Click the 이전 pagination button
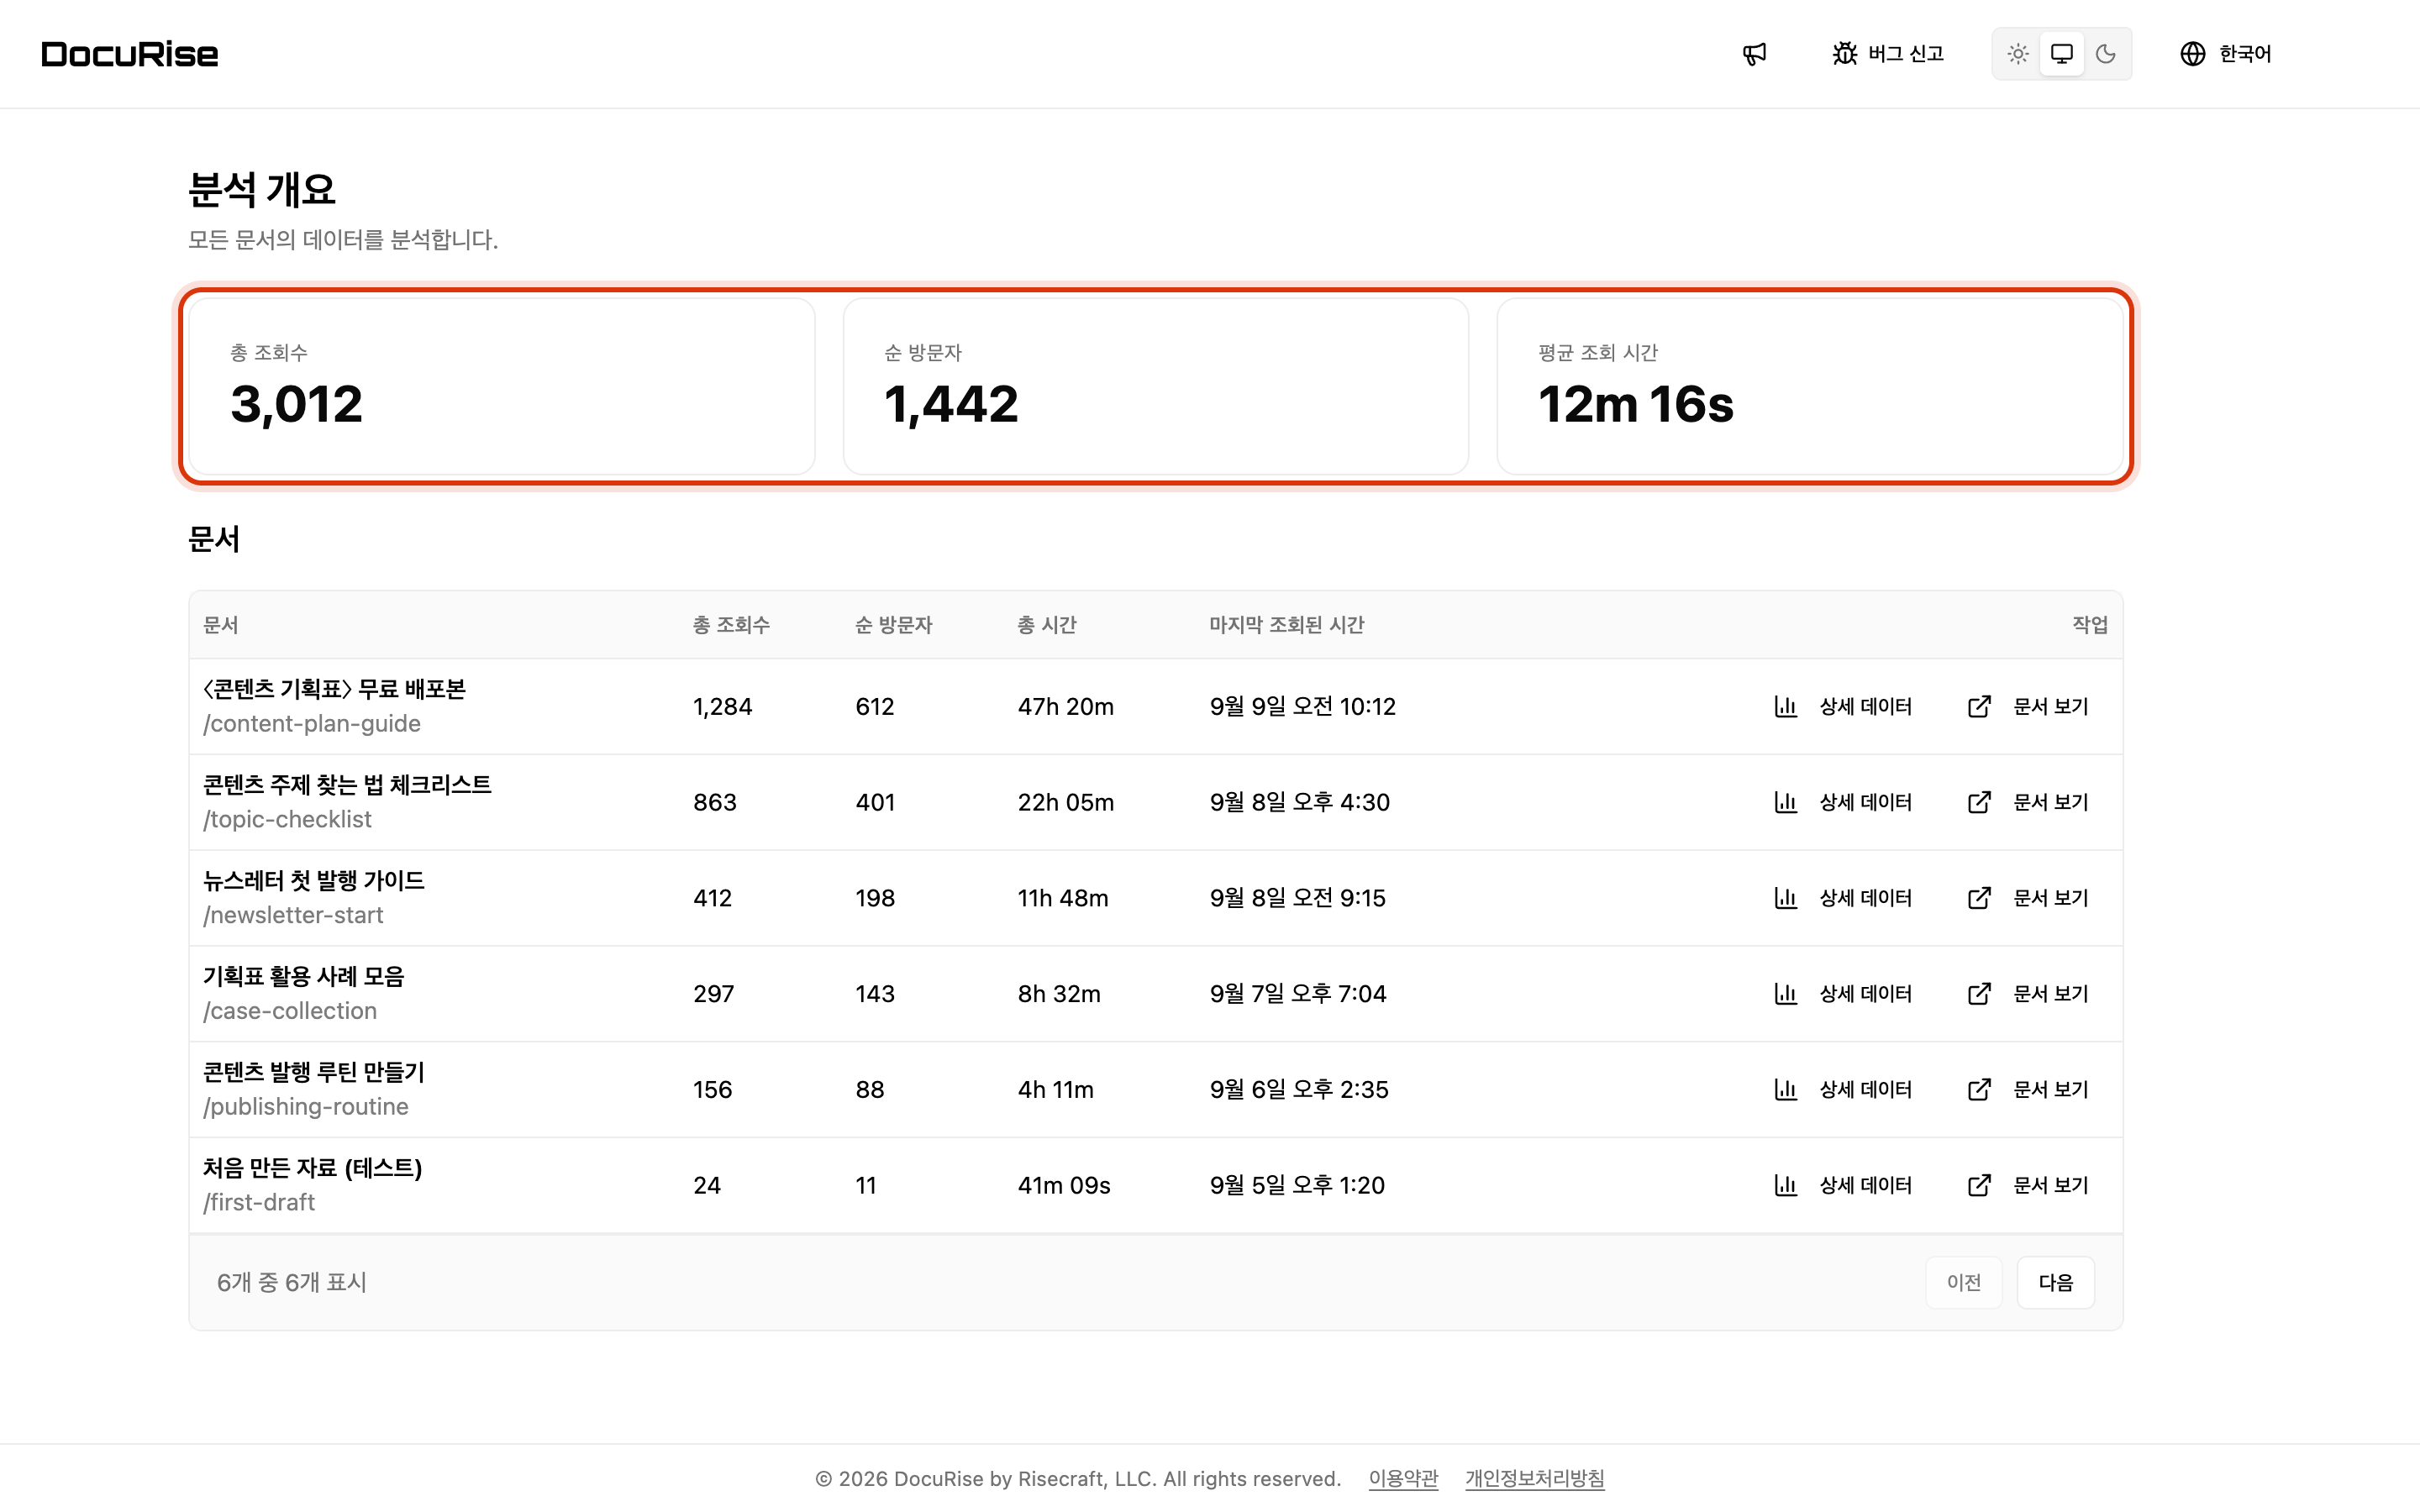Viewport: 2420px width, 1512px height. pyautogui.click(x=1963, y=1283)
